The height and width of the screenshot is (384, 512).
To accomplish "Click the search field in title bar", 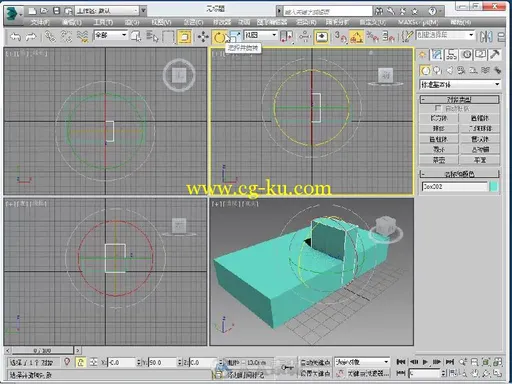I will tap(328, 12).
